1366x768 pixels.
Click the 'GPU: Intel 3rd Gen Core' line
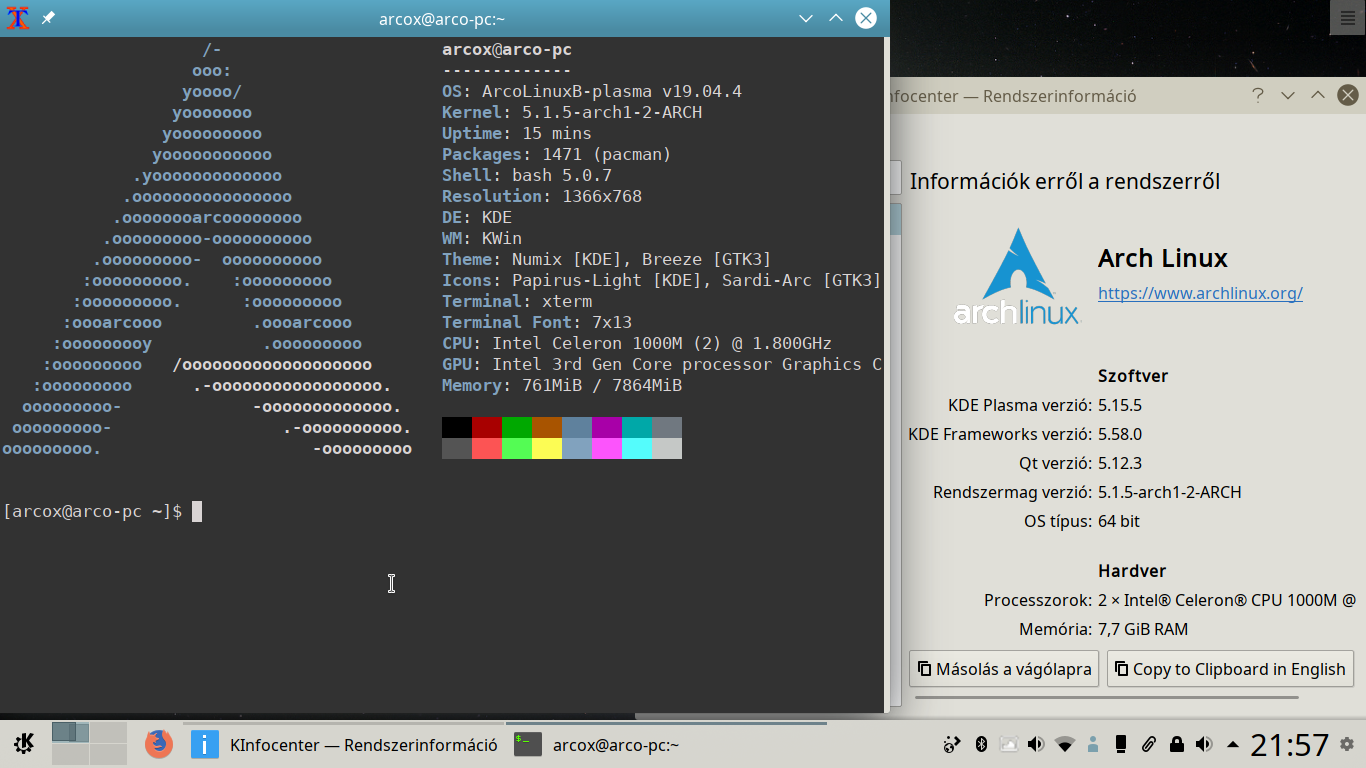click(x=662, y=364)
